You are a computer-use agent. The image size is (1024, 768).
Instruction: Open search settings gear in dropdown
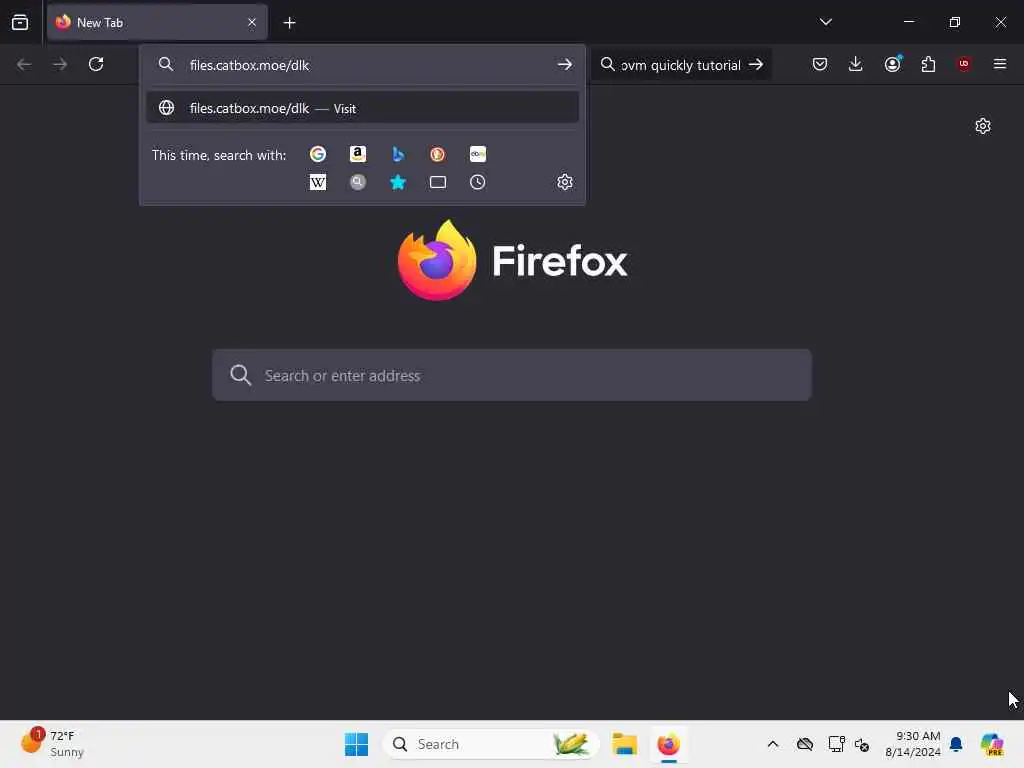pyautogui.click(x=565, y=182)
